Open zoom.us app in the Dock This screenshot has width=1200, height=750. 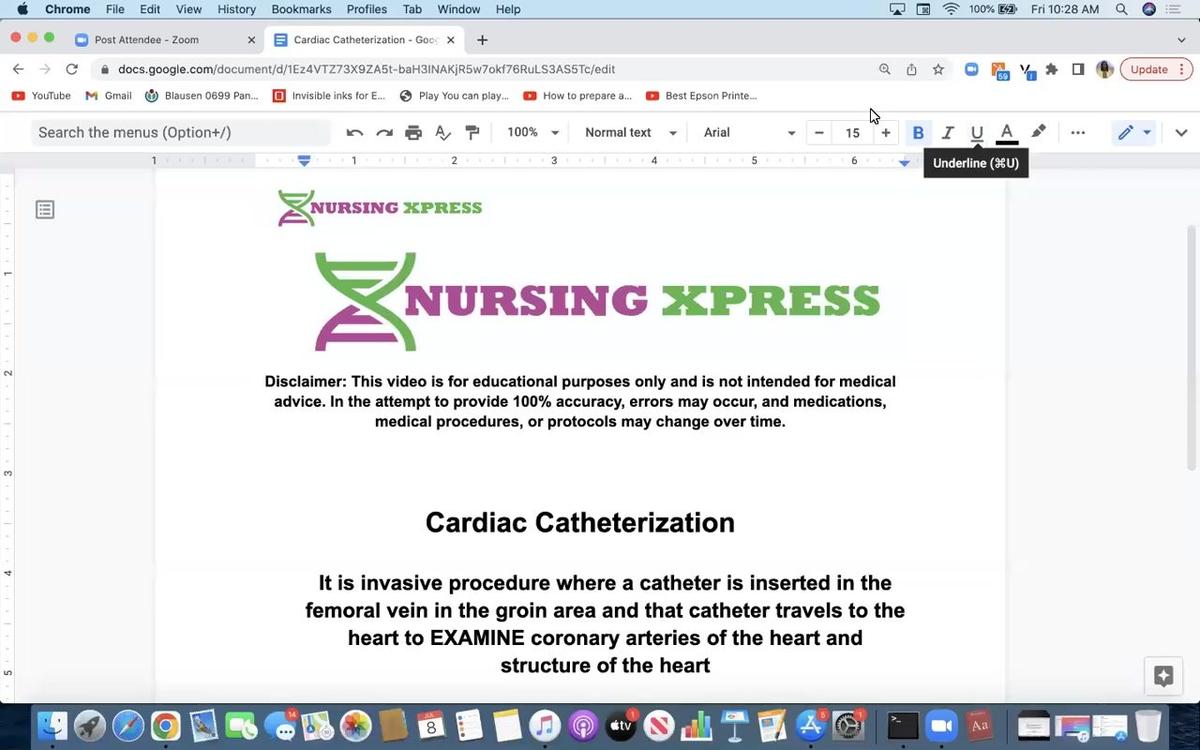click(x=940, y=725)
